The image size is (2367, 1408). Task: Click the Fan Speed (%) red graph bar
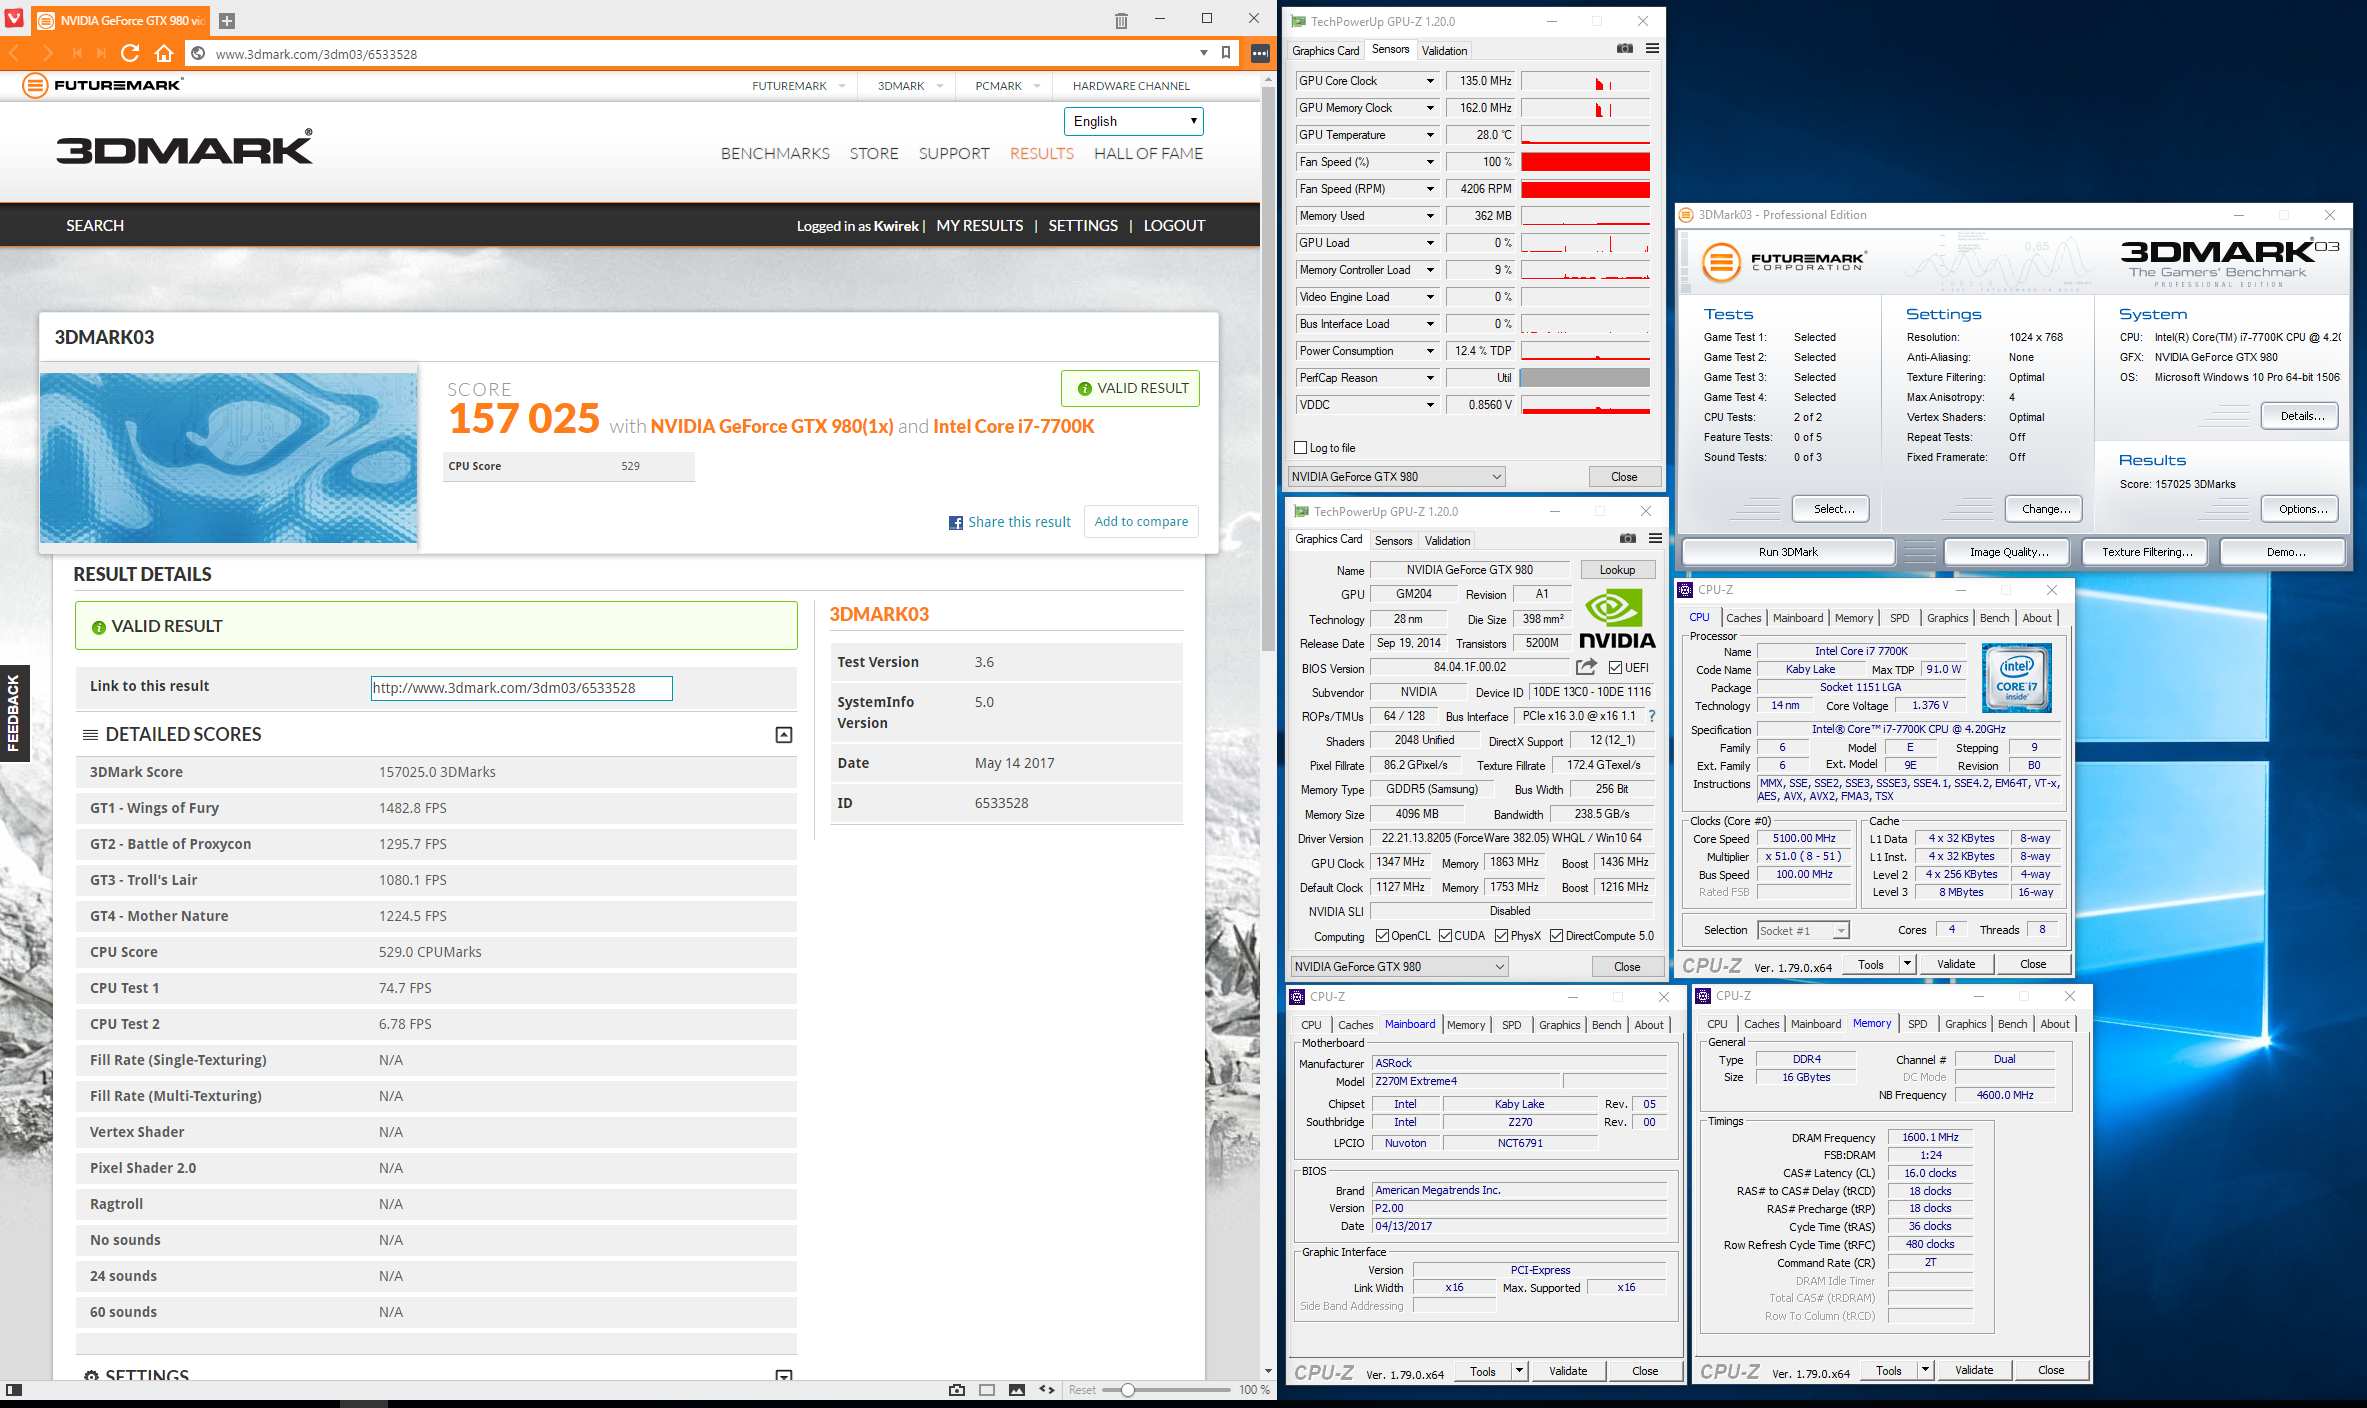point(1585,162)
